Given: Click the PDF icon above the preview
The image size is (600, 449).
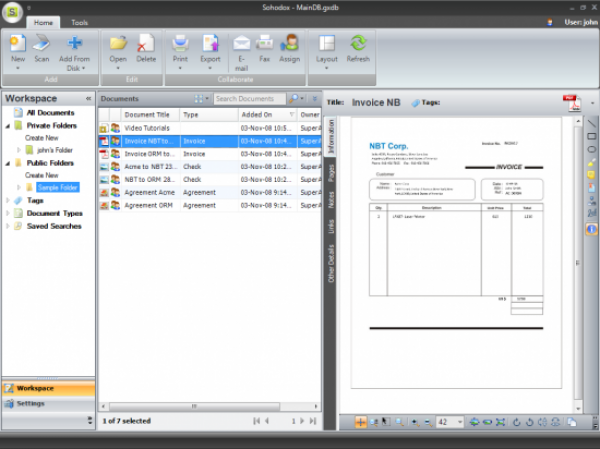Looking at the screenshot, I should click(570, 103).
